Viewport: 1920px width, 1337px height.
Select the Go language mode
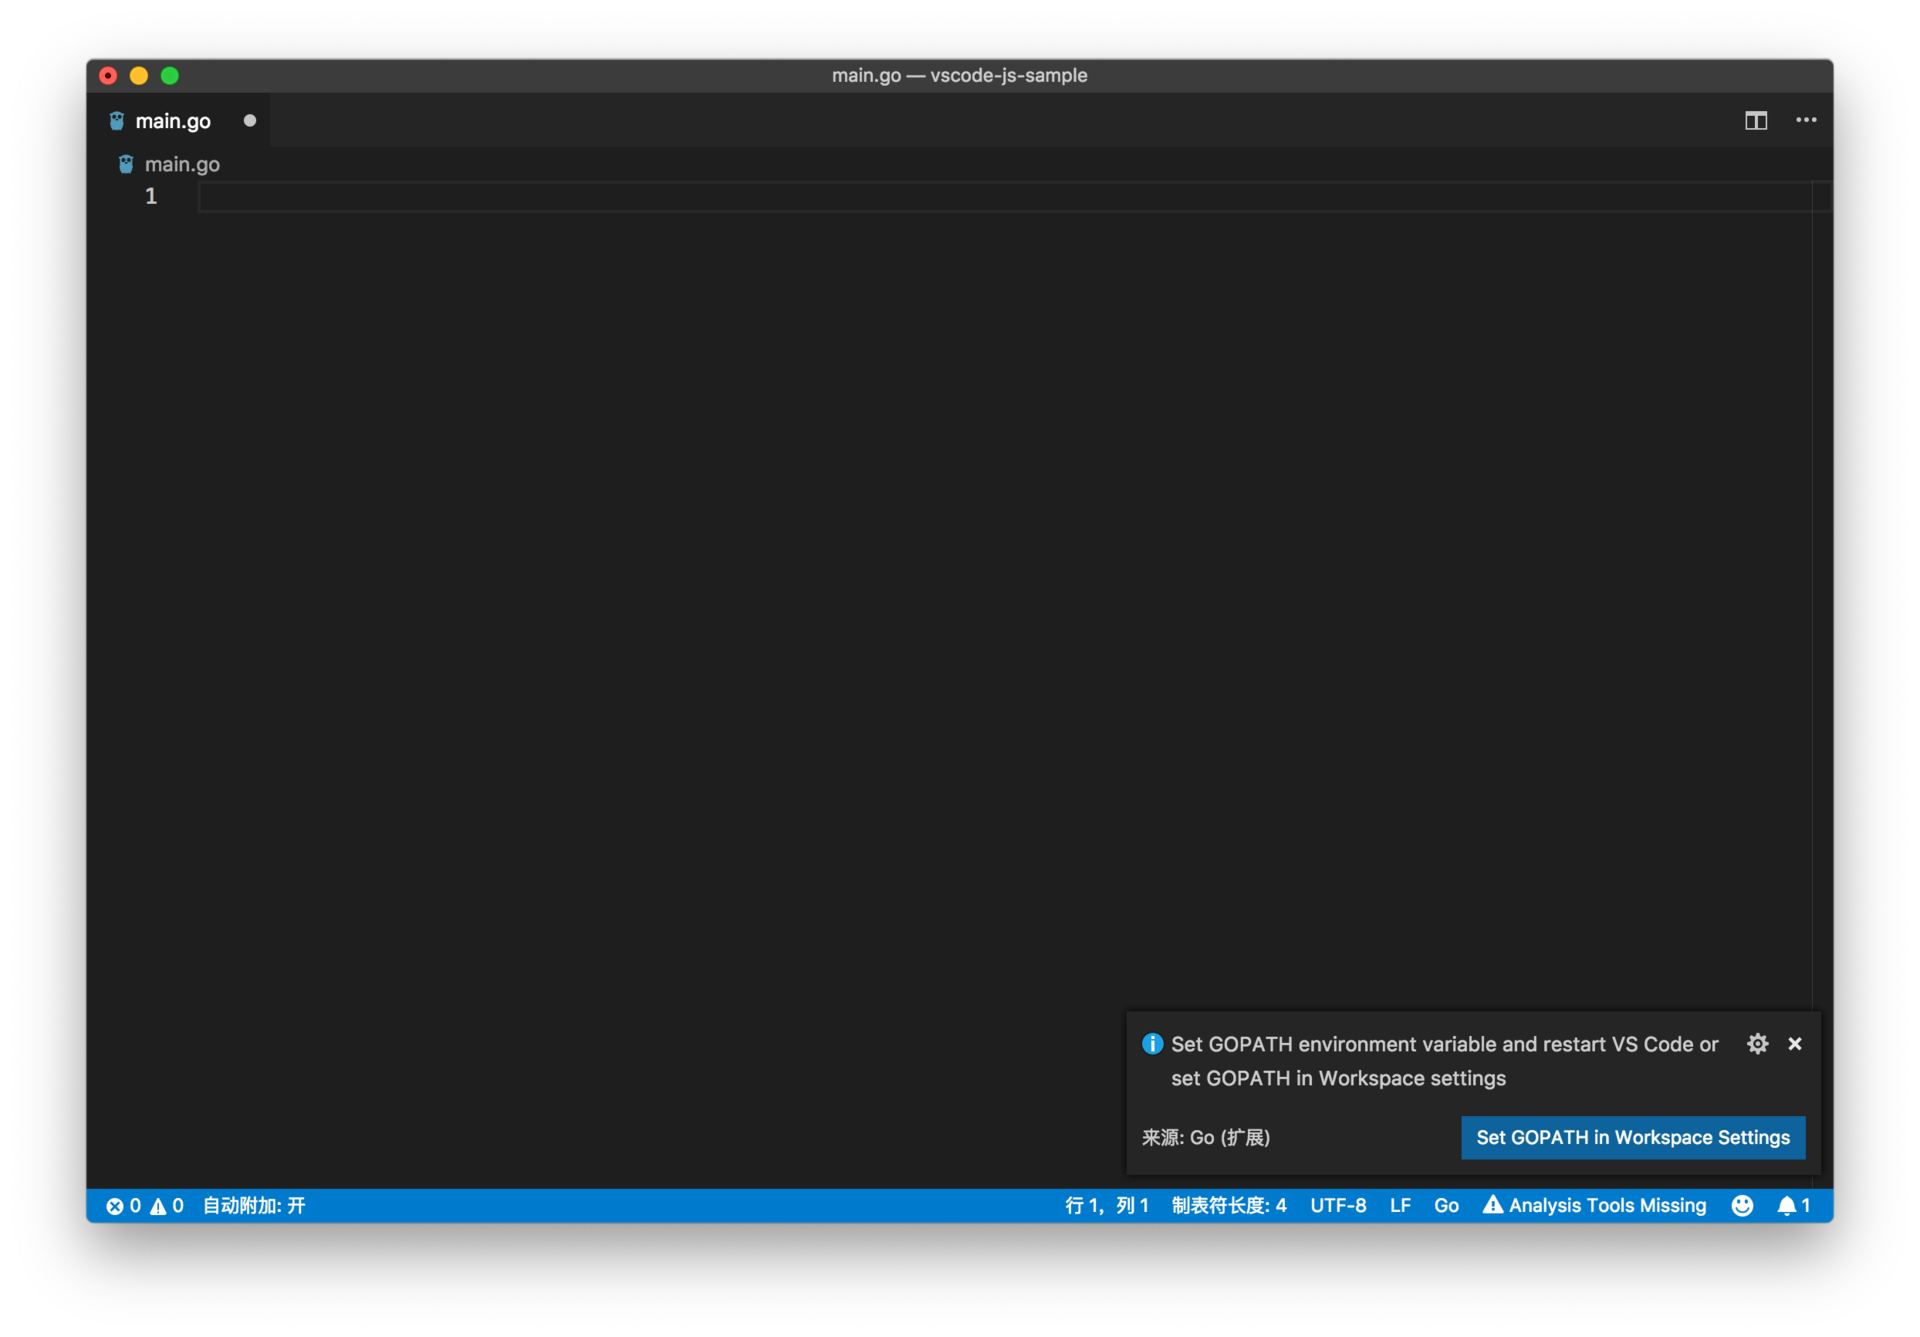tap(1446, 1206)
